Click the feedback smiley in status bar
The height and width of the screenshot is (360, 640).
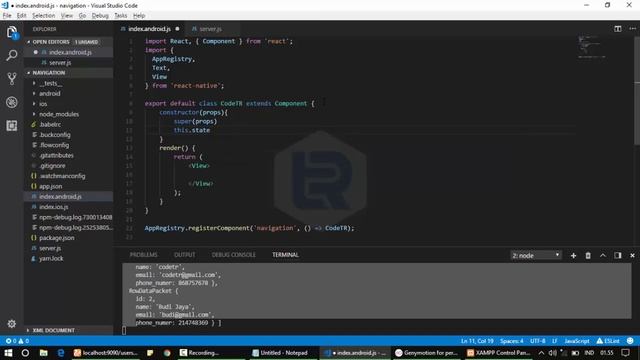(630, 341)
